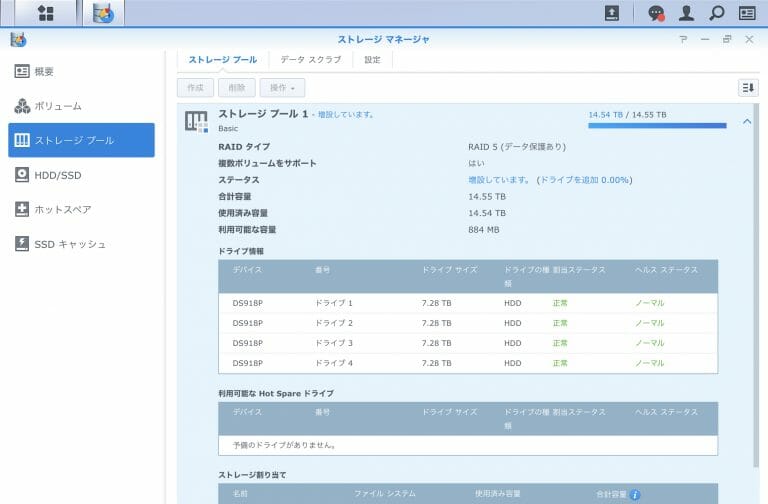Click the 884 MB available capacity value

483,230
